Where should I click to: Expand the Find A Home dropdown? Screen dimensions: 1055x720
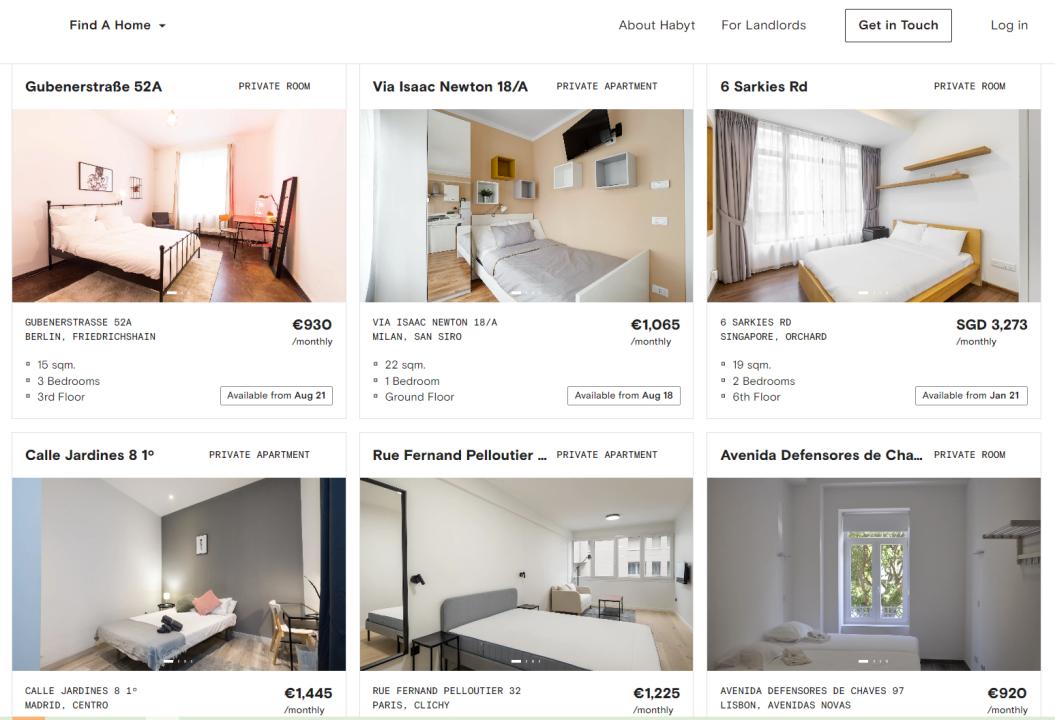(x=117, y=25)
